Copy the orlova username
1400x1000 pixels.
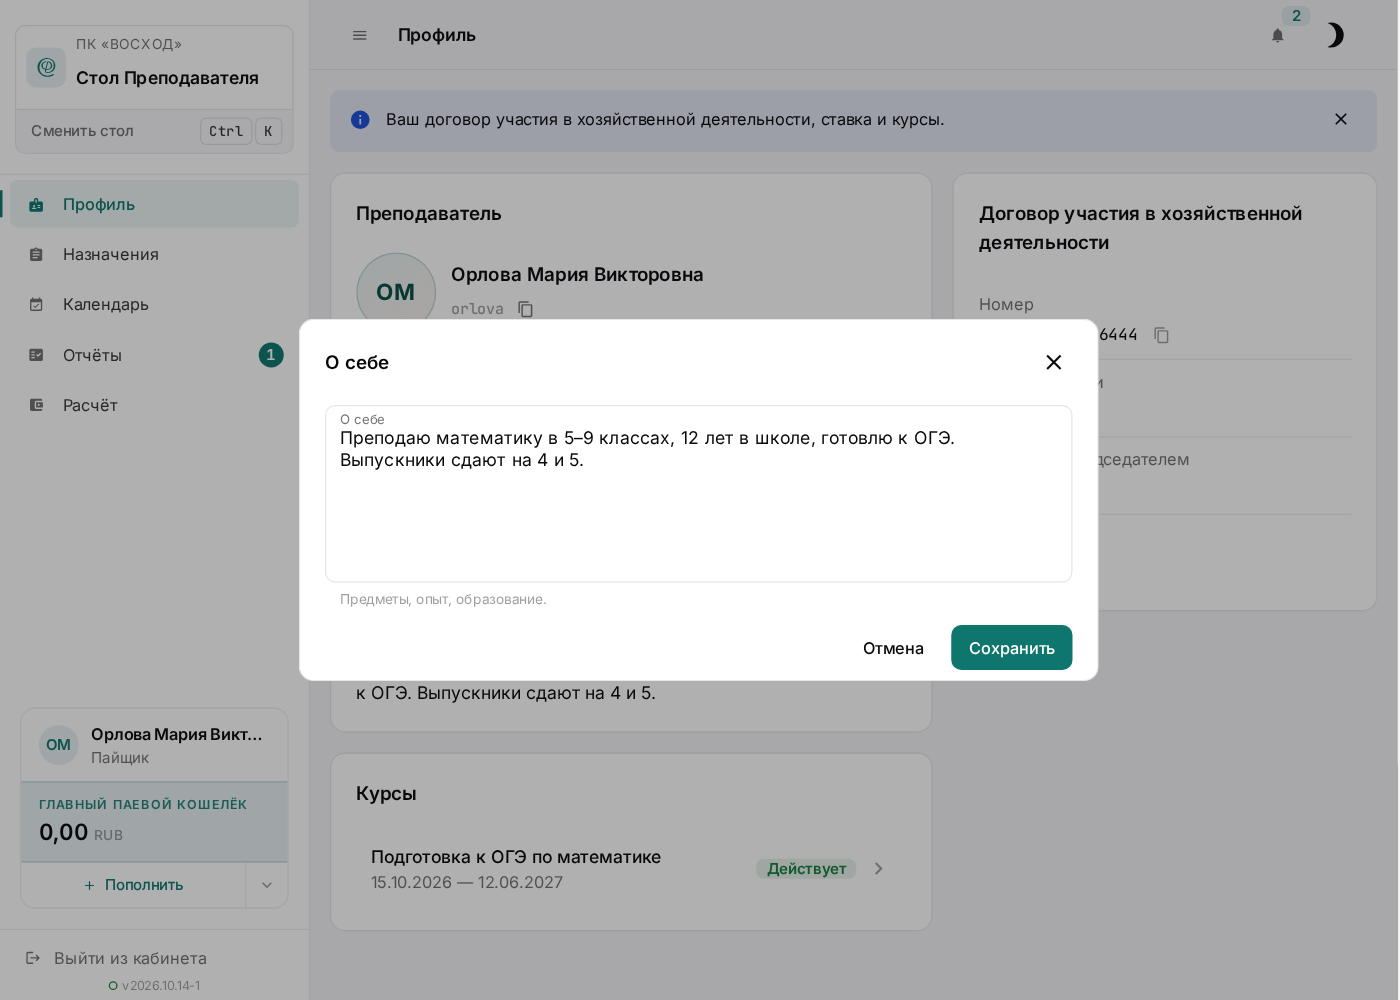[x=525, y=309]
